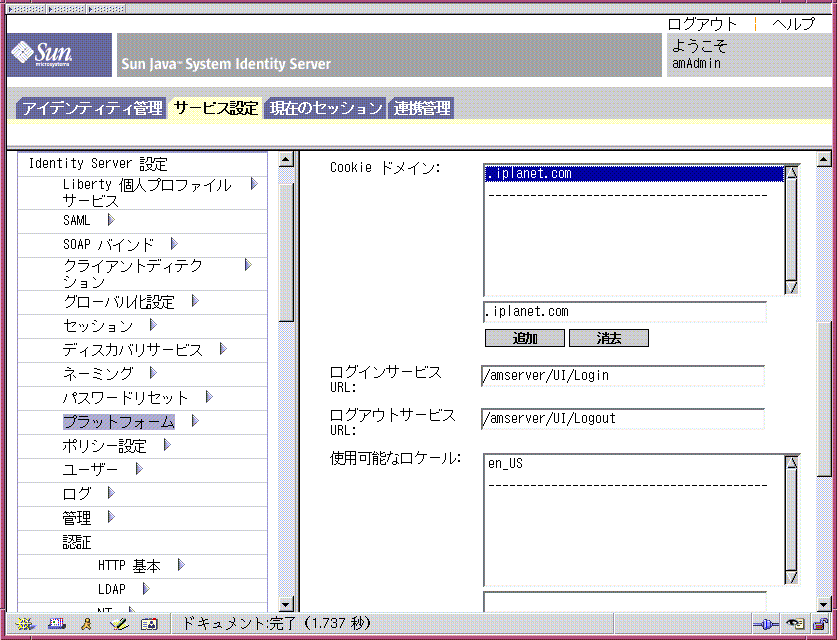This screenshot has height=640, width=837.
Task: Open the ディスカバリサービス arrow
Action: pos(223,349)
